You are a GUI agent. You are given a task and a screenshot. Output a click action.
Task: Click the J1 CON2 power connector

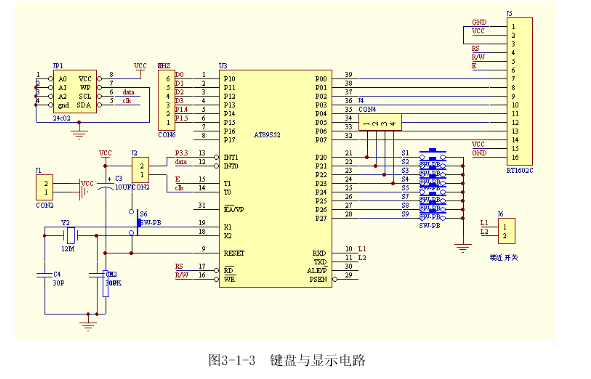(x=44, y=187)
